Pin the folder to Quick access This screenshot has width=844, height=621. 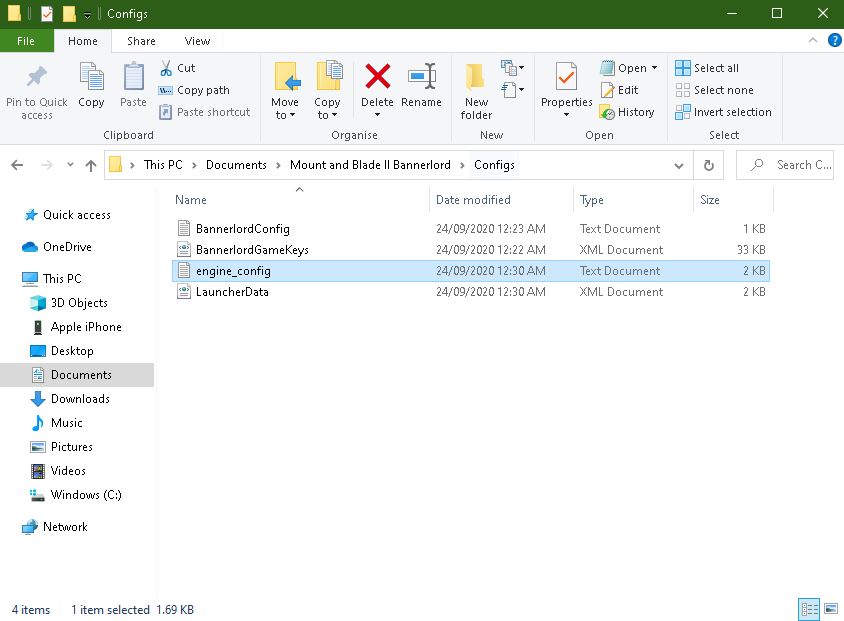click(37, 91)
